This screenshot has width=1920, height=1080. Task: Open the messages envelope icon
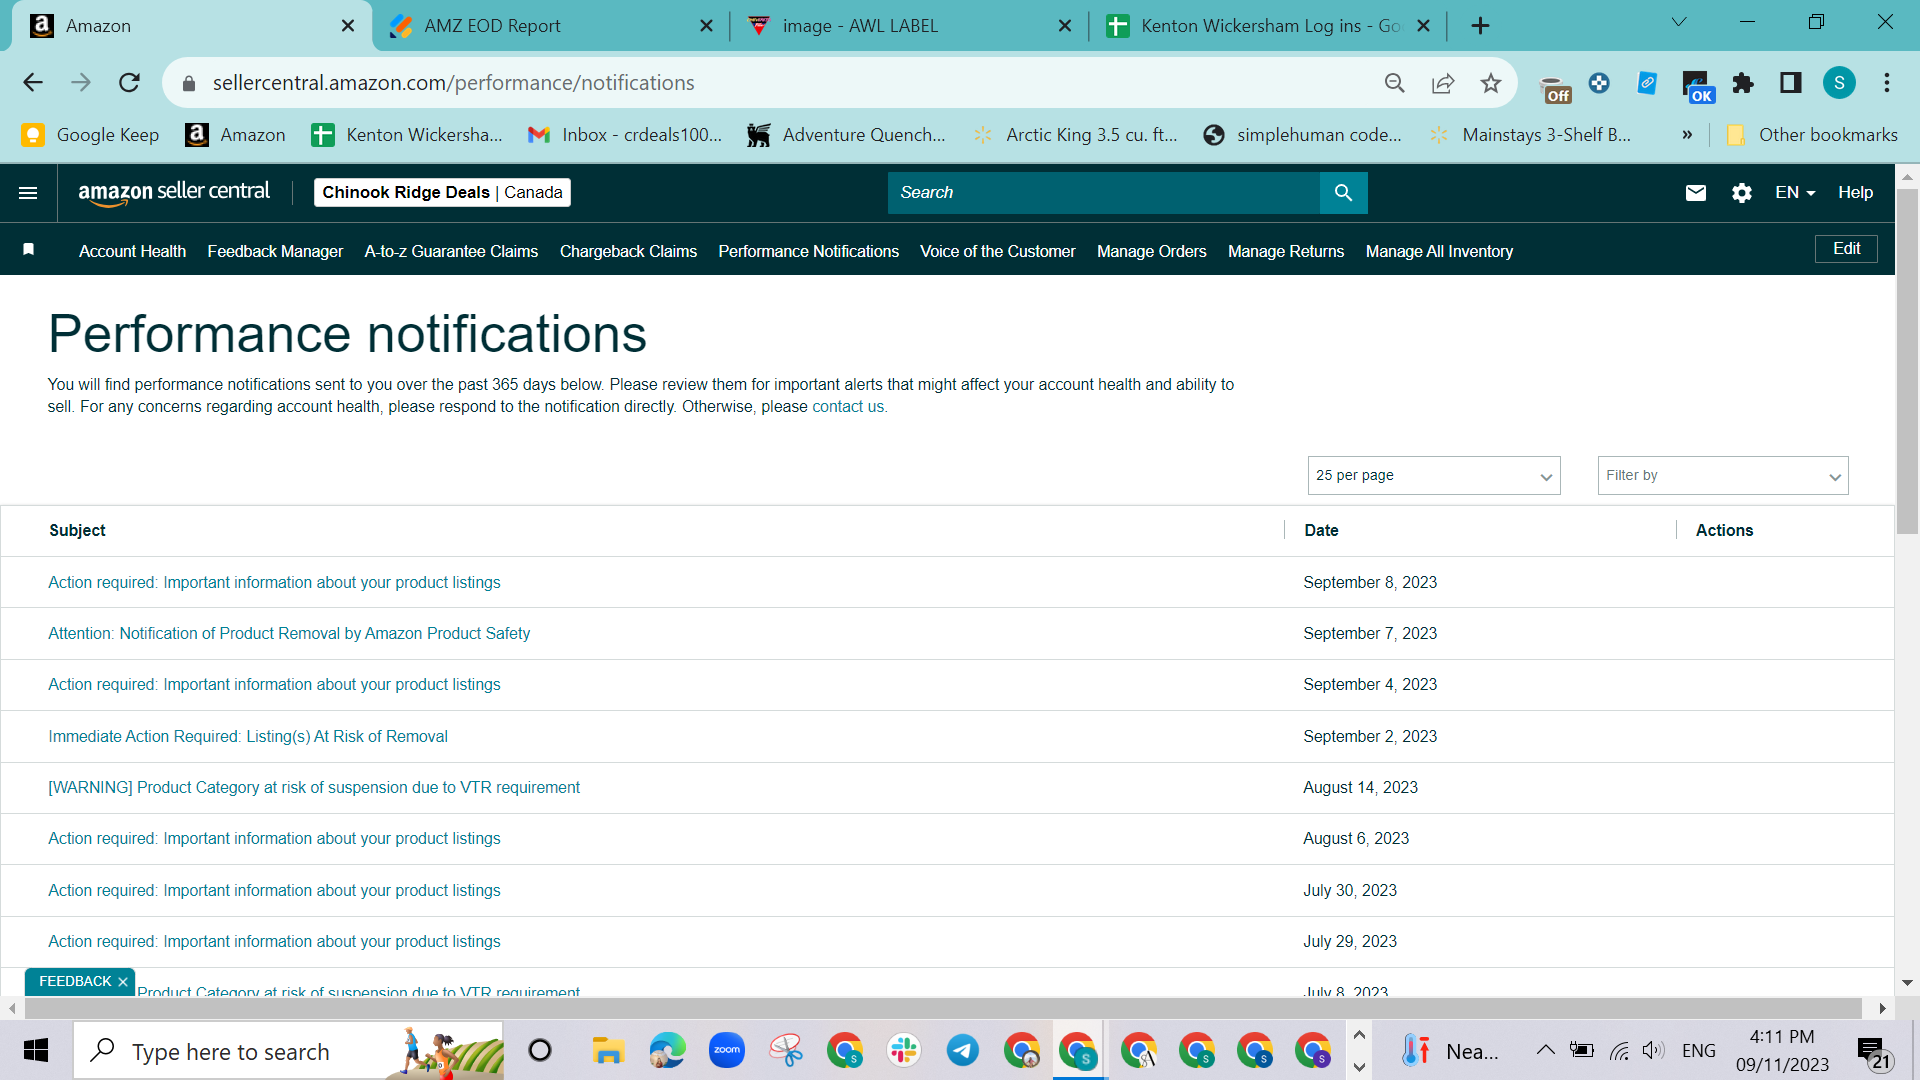pyautogui.click(x=1695, y=192)
